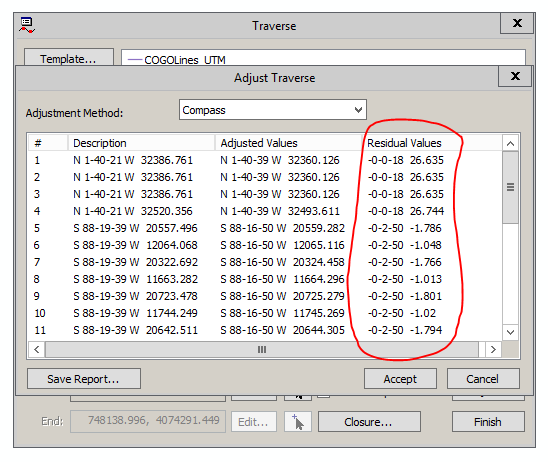The image size is (548, 462).
Task: Click the Template button in Traverse
Action: click(x=68, y=58)
